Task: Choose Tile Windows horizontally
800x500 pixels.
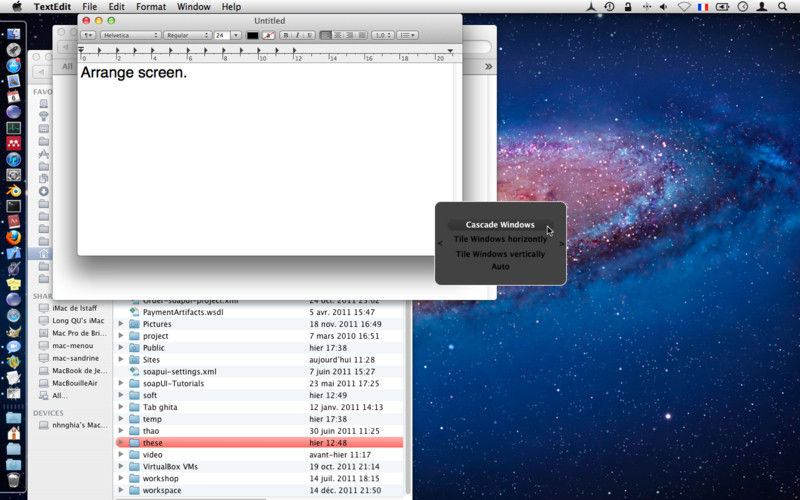Action: point(500,239)
